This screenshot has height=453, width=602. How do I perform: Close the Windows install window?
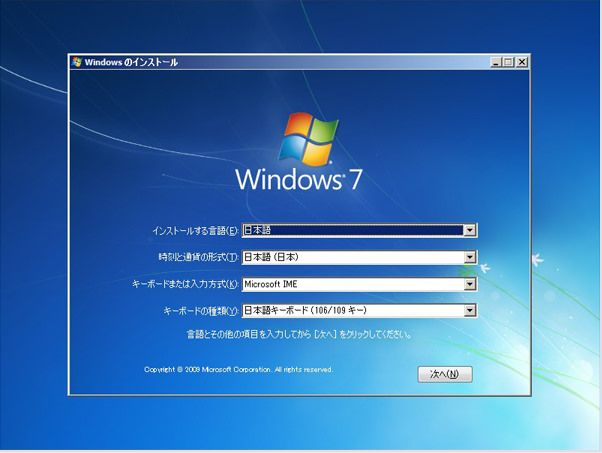pyautogui.click(x=522, y=62)
